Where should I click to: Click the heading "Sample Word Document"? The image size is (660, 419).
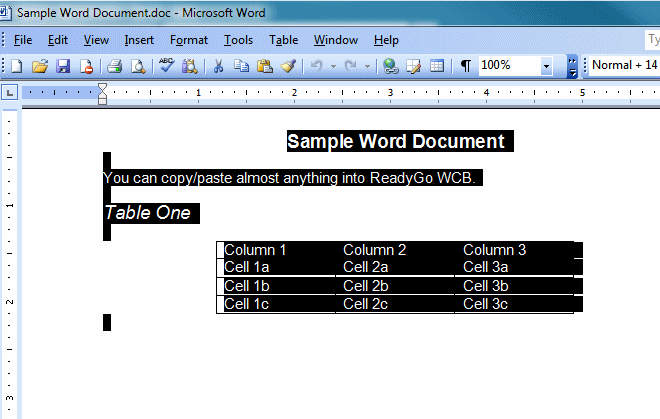tap(395, 141)
